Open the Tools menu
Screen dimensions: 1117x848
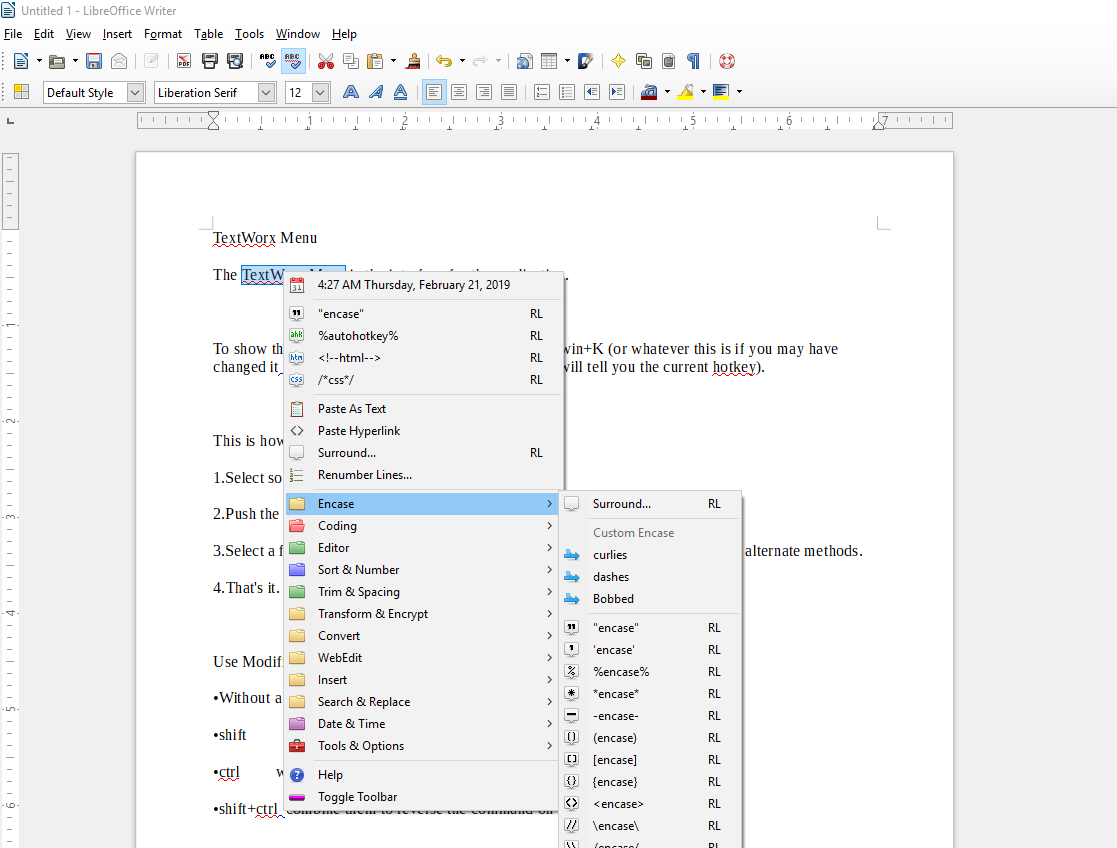pyautogui.click(x=249, y=33)
